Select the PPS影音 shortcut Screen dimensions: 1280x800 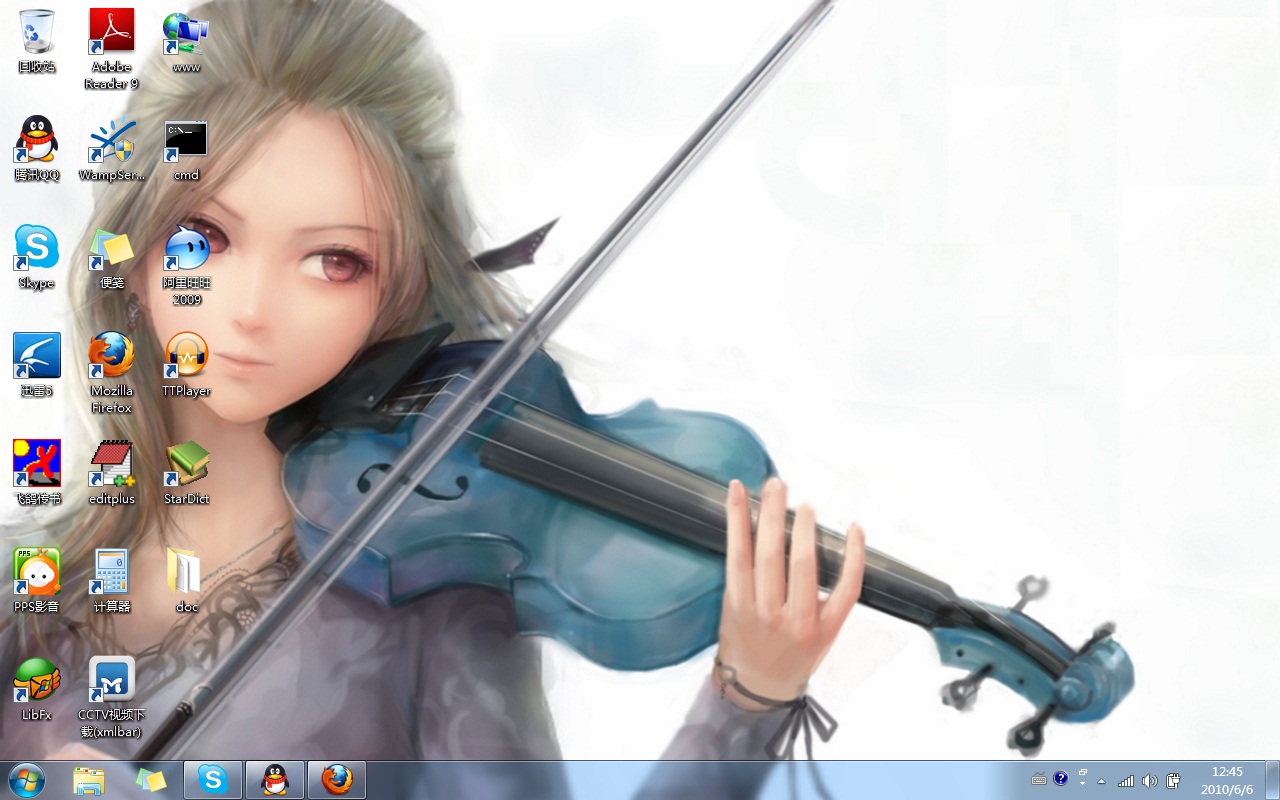(37, 580)
